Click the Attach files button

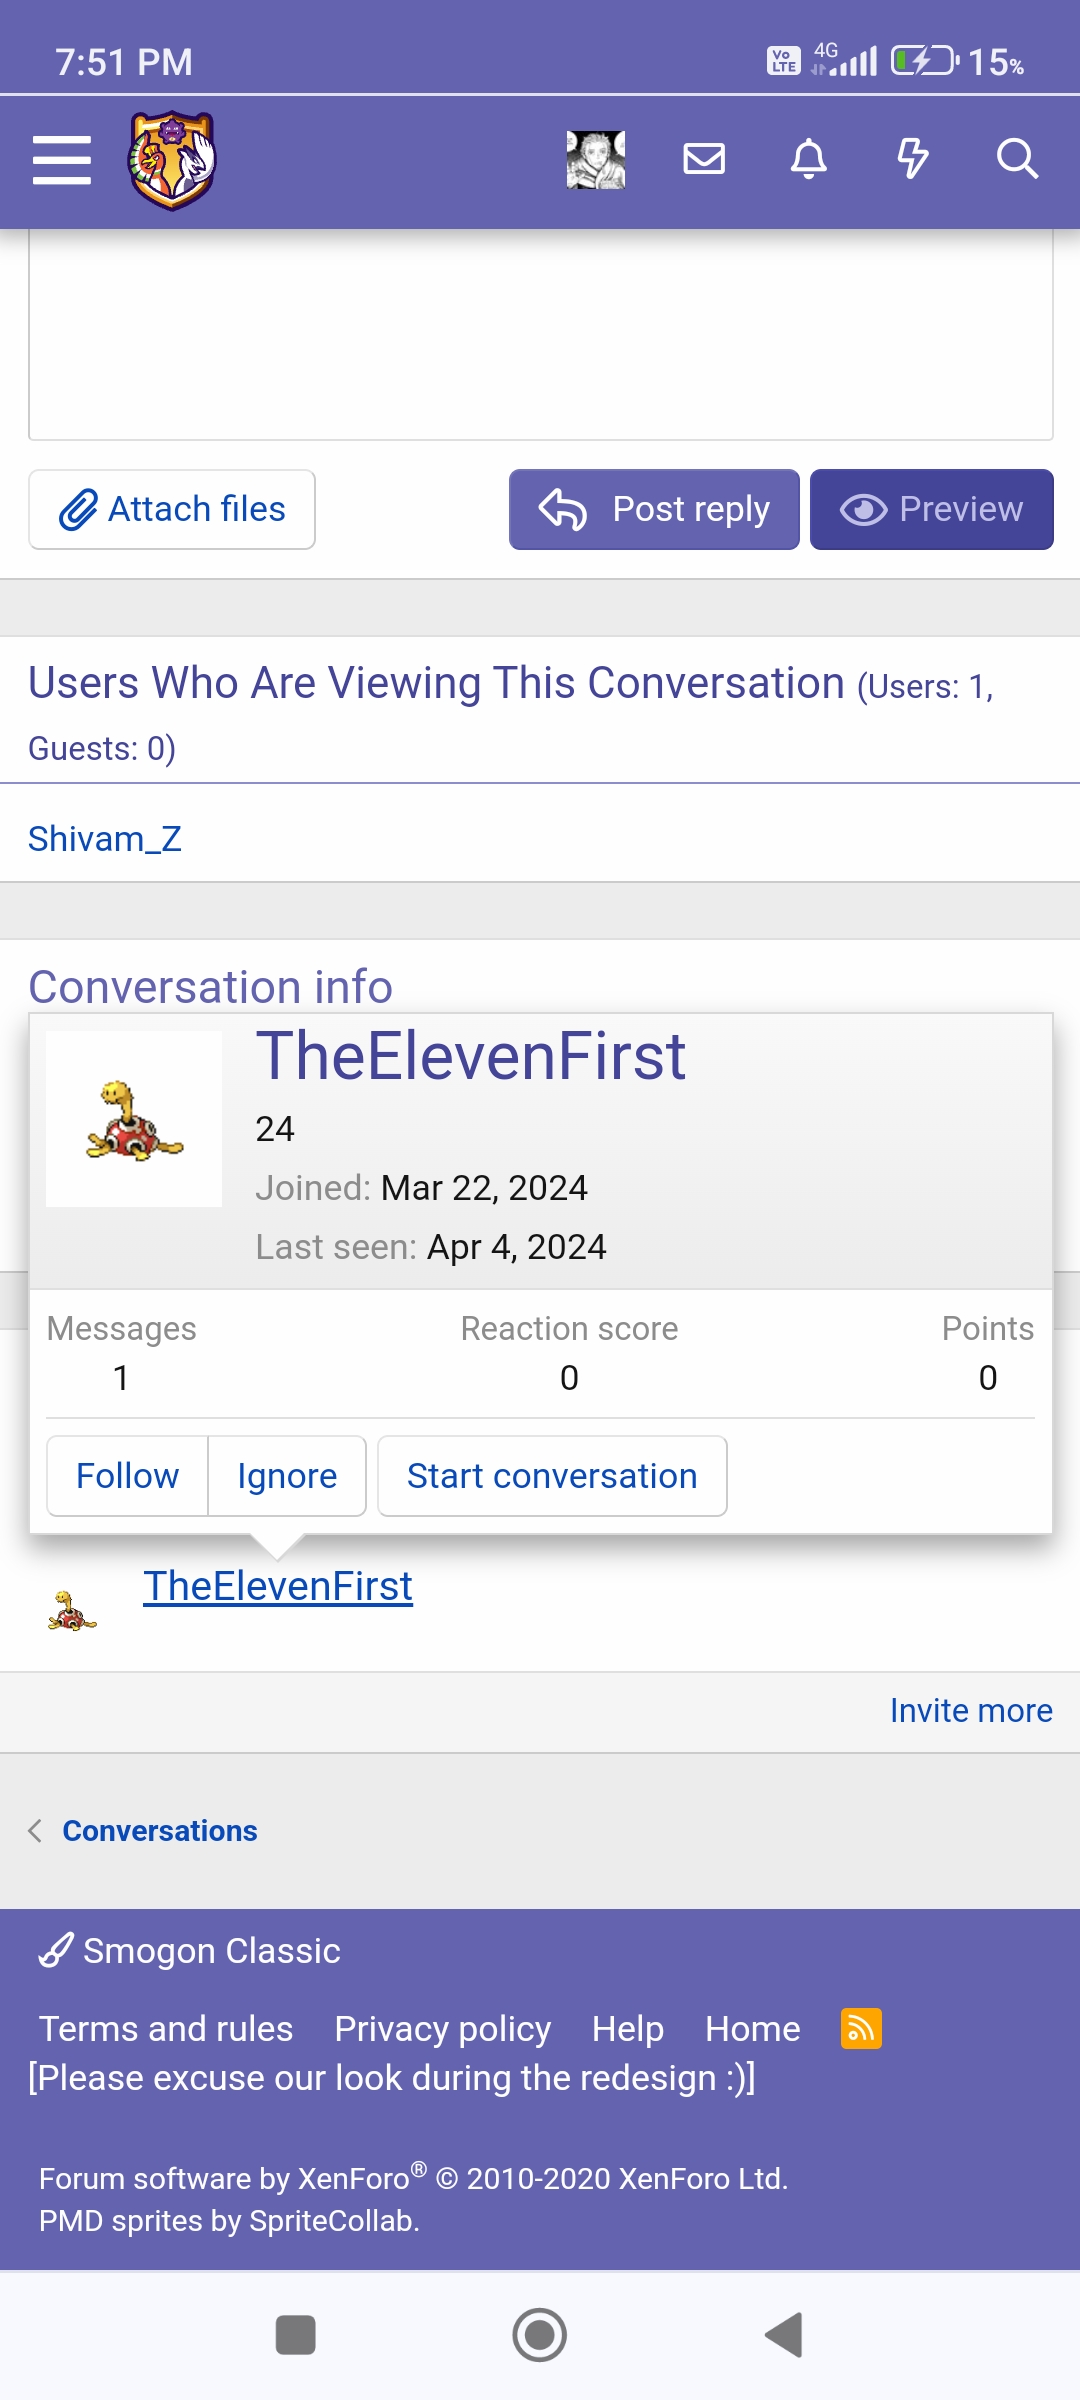[x=172, y=509]
